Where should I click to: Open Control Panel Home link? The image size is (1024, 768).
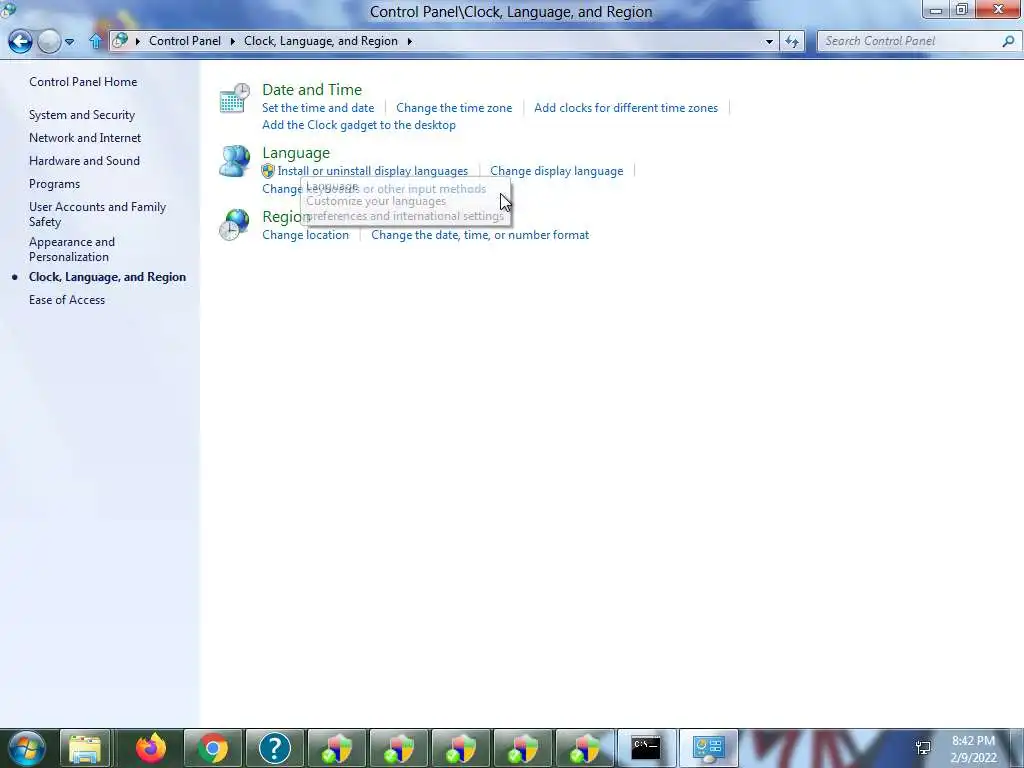coord(83,82)
